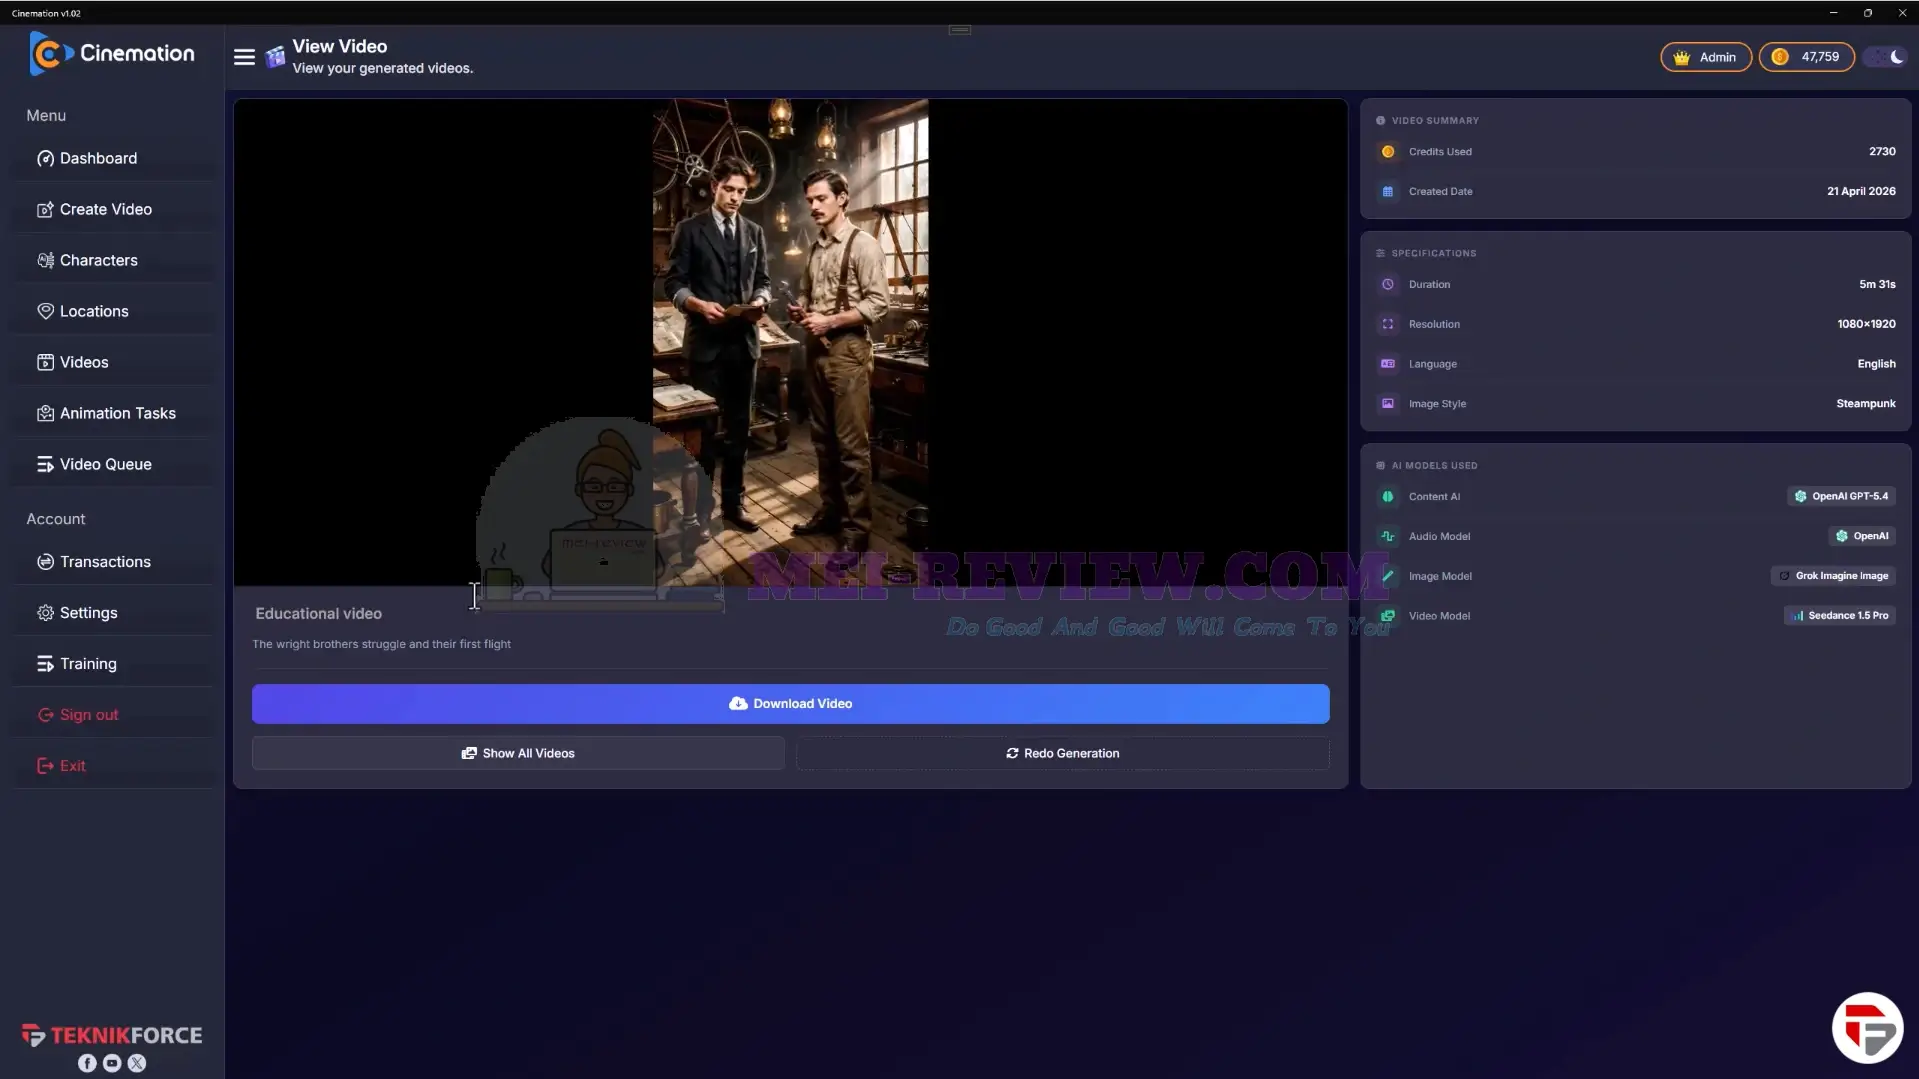
Task: Open the TeknikForce YouTube icon
Action: point(112,1063)
